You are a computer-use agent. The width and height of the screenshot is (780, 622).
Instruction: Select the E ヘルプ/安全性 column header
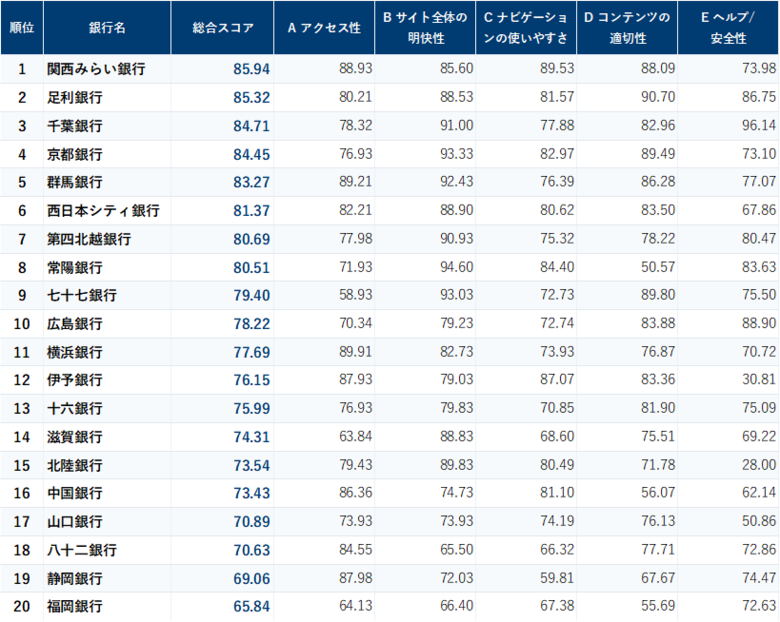point(728,27)
